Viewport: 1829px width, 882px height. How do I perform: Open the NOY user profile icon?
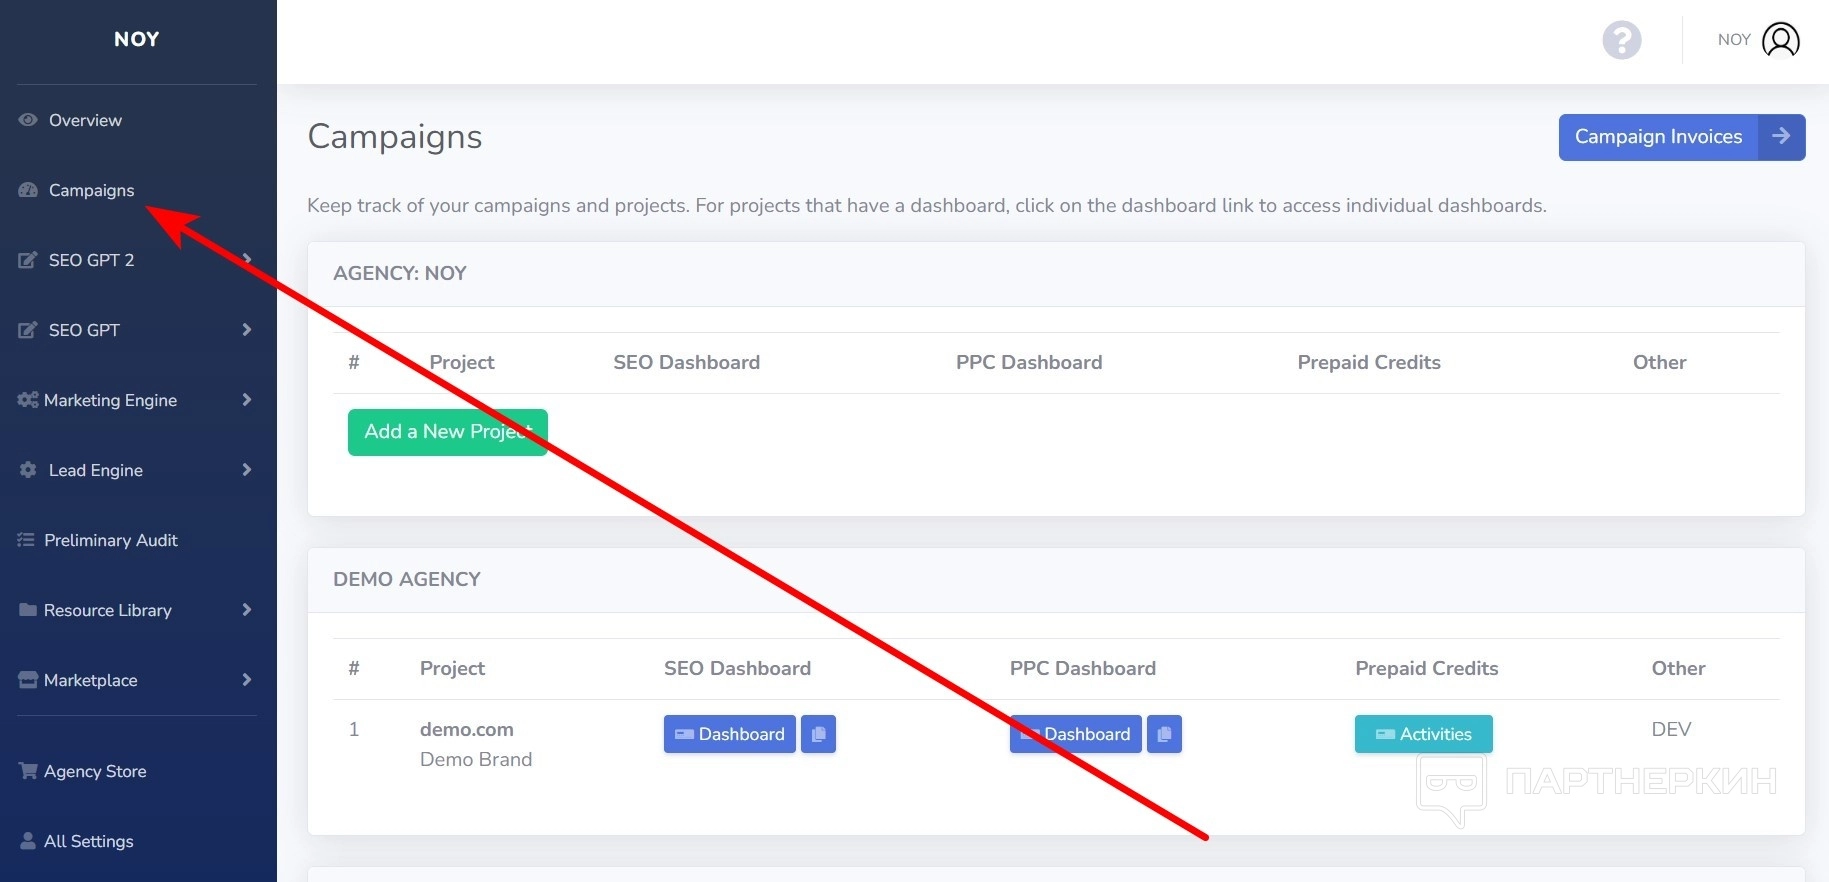tap(1780, 40)
